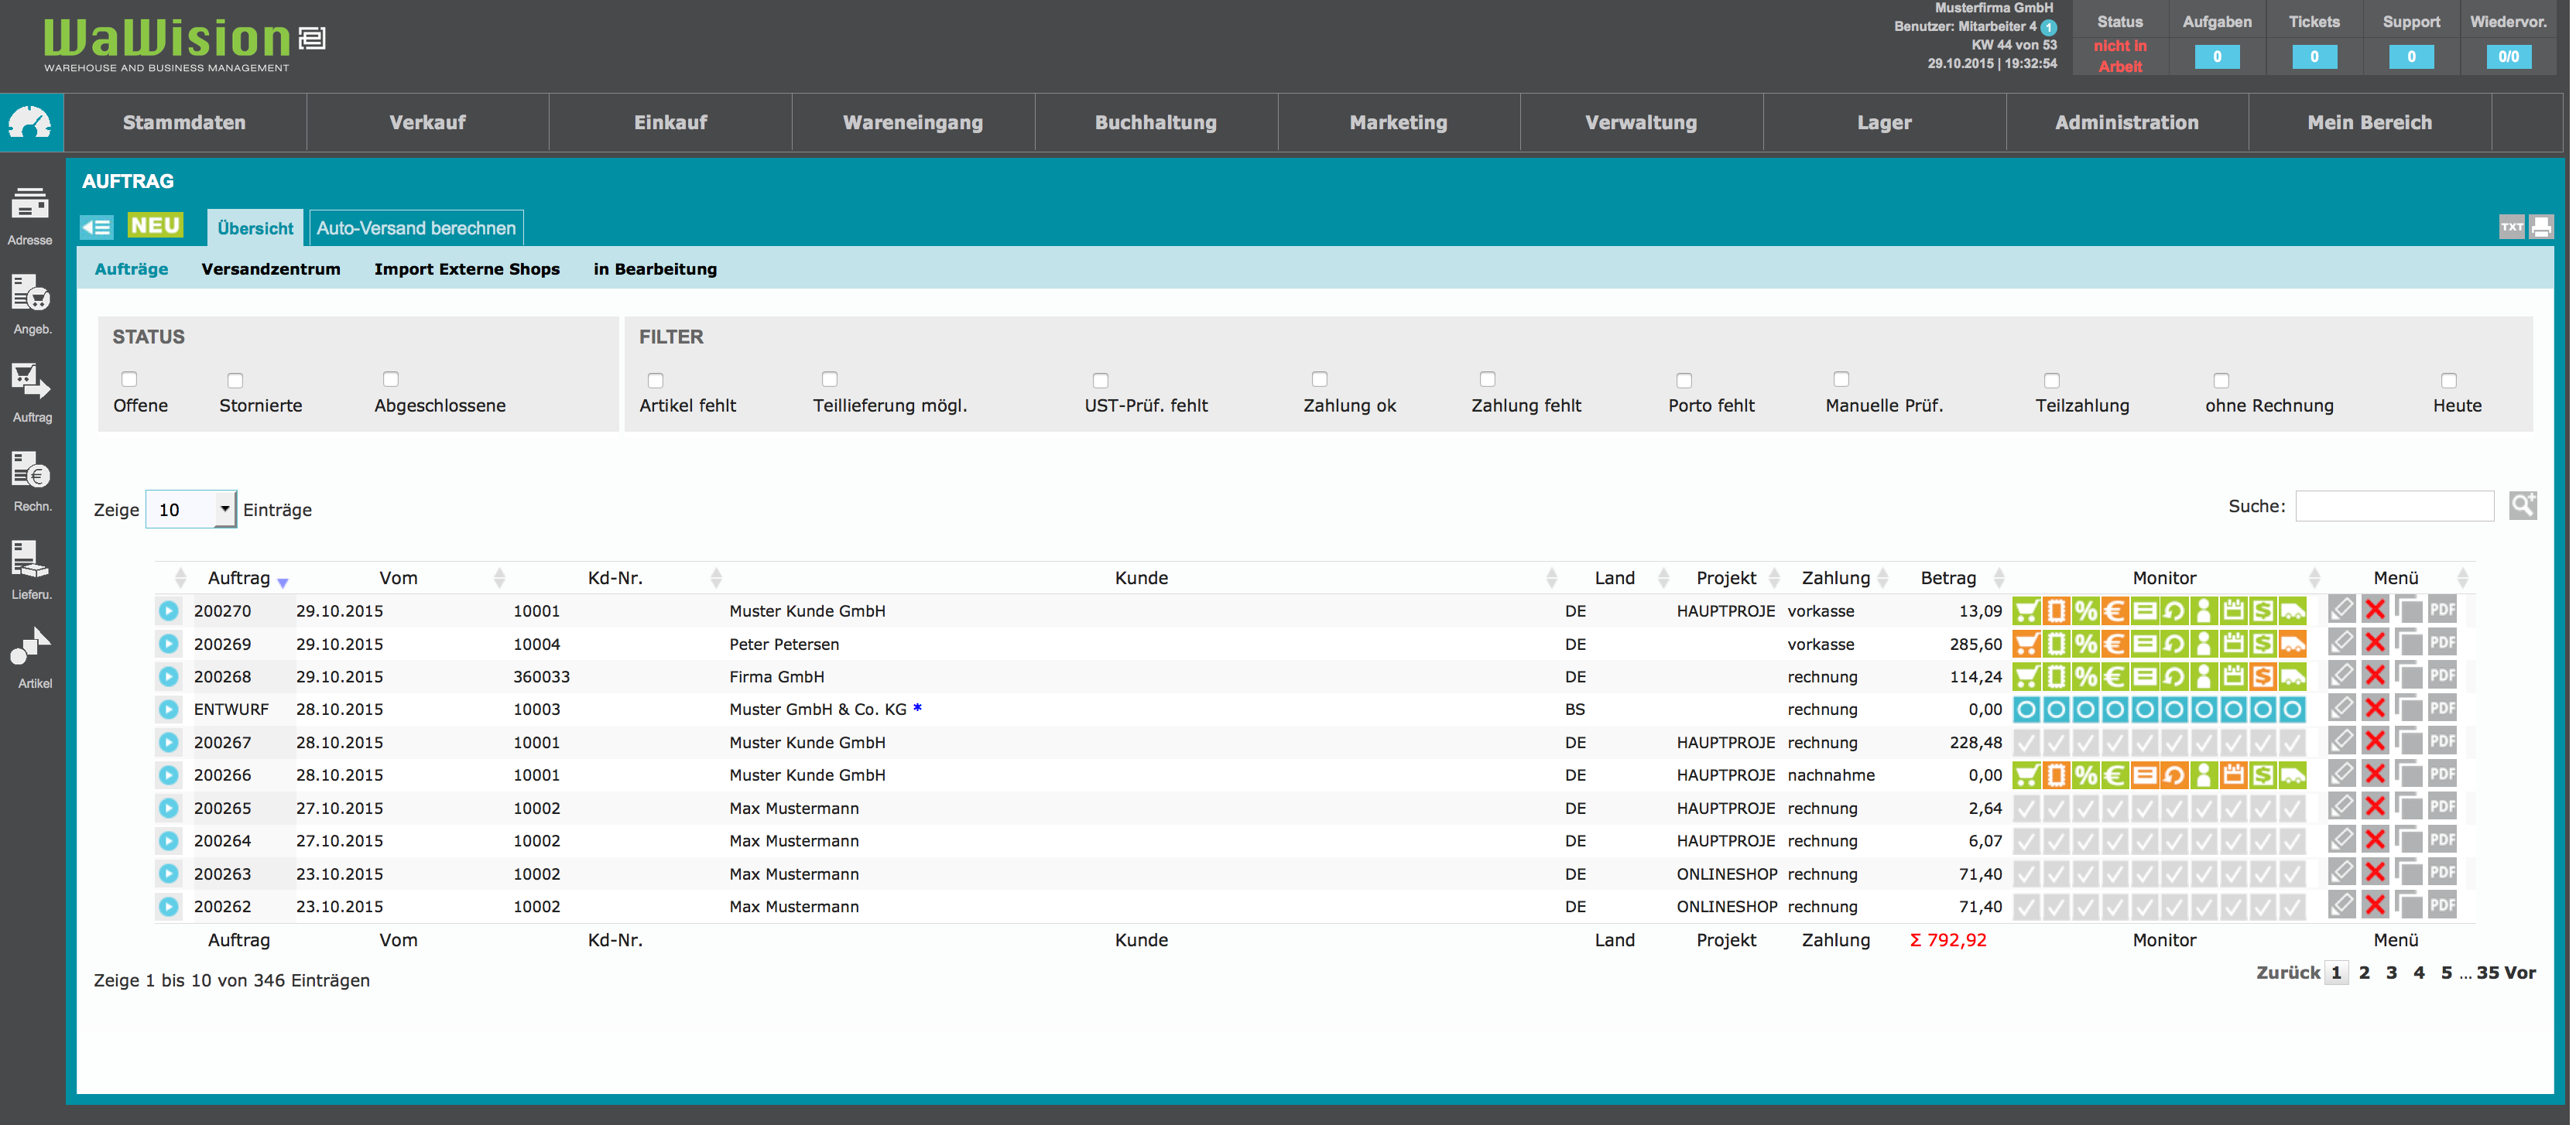
Task: Delete order 200270 with red X
Action: click(x=2375, y=610)
